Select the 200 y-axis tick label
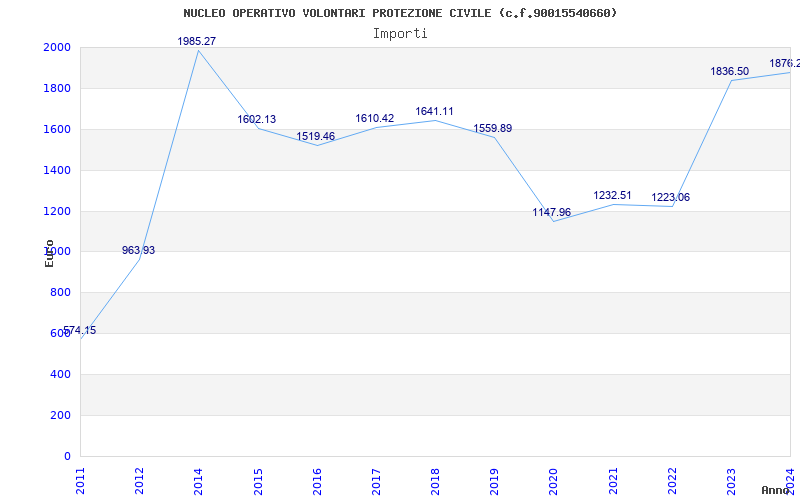Image resolution: width=800 pixels, height=500 pixels. [61, 415]
